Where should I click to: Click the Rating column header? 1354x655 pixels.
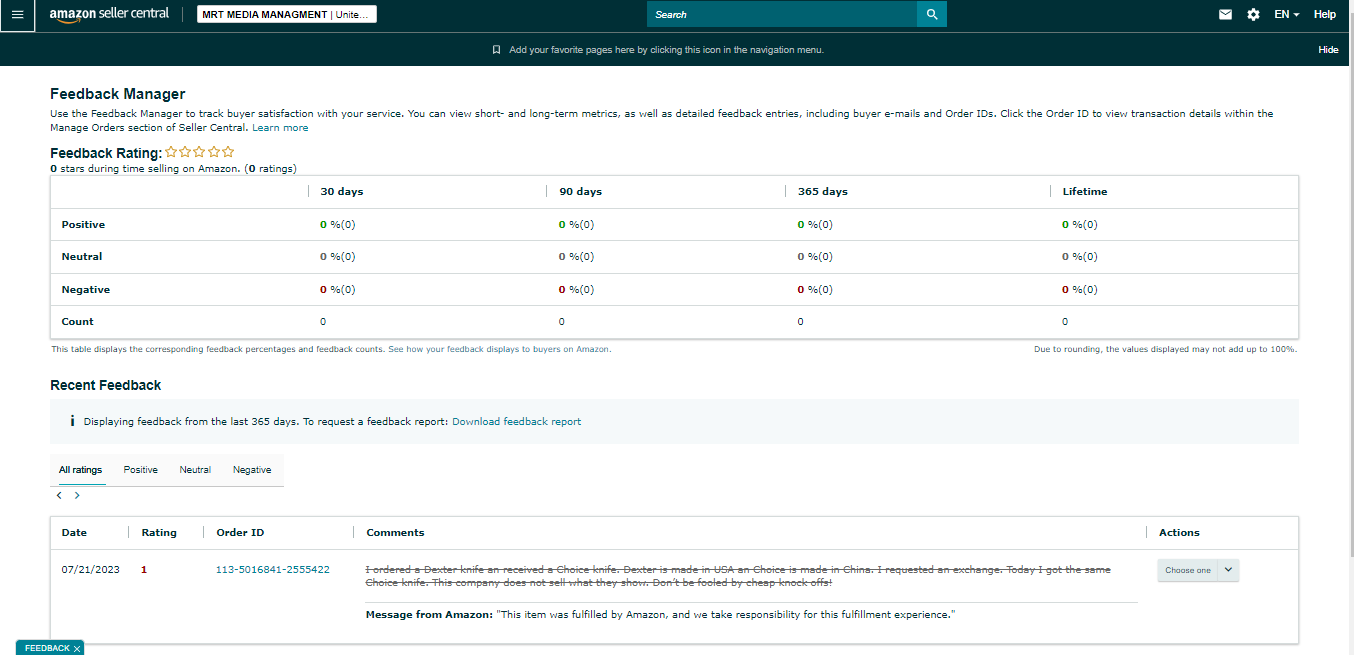[x=159, y=533]
